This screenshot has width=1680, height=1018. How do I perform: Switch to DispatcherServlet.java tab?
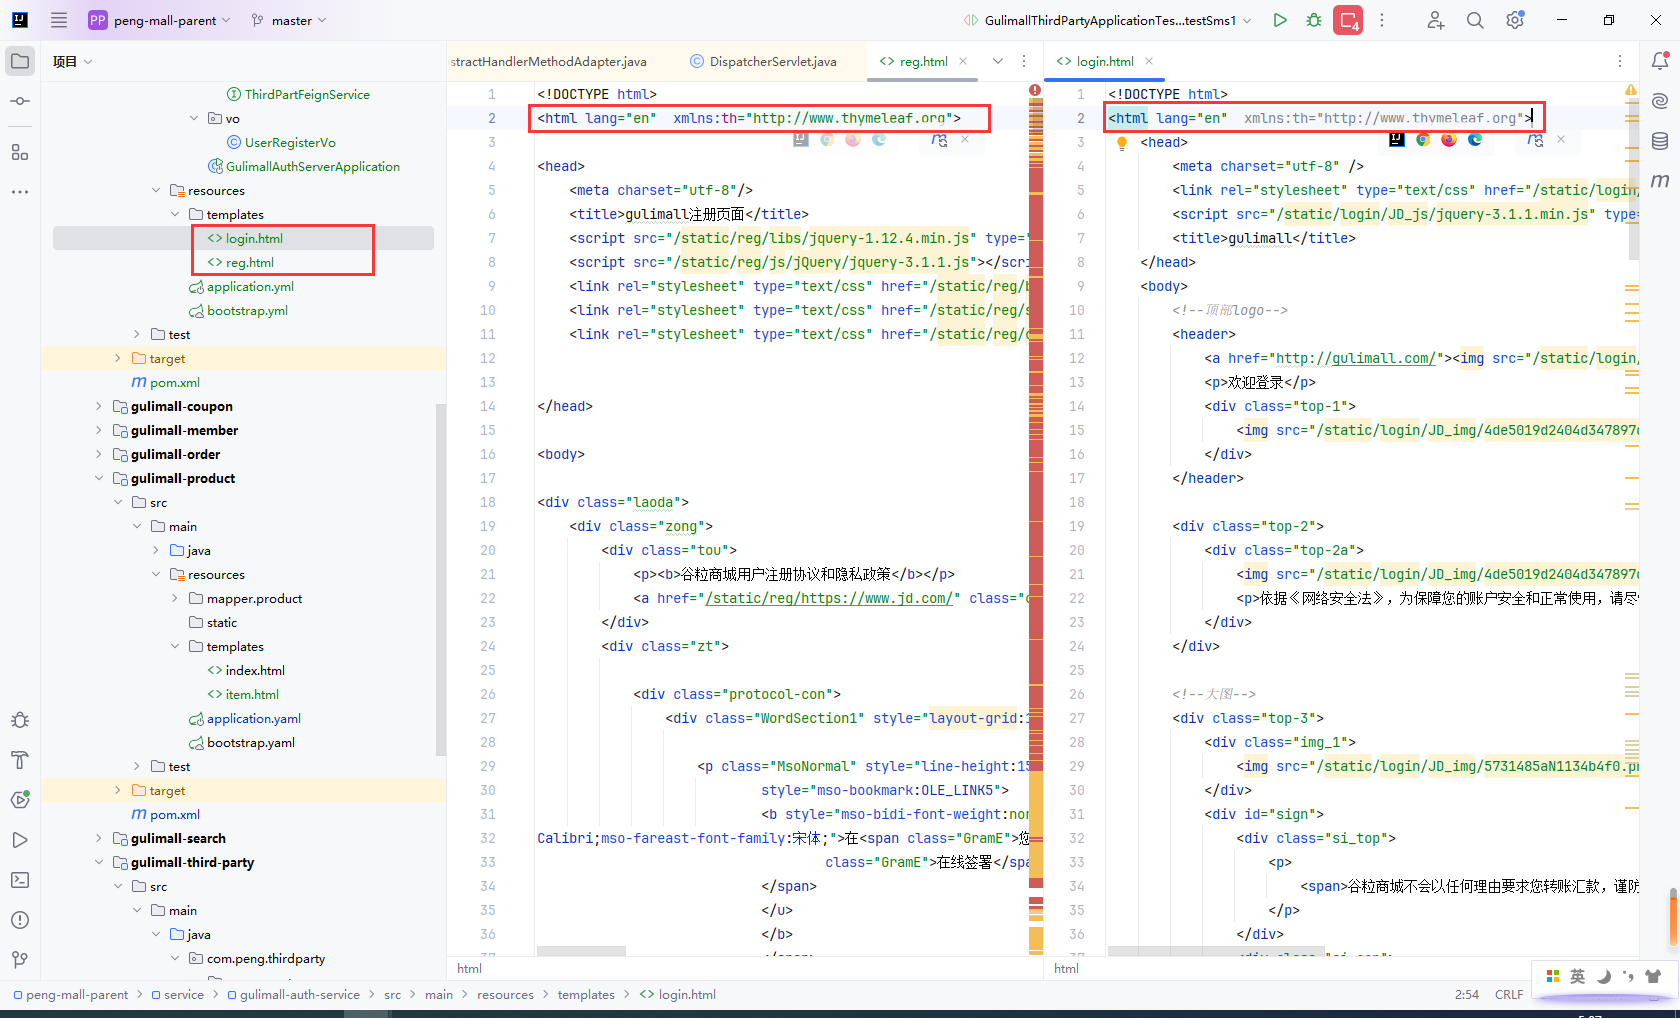click(x=763, y=61)
